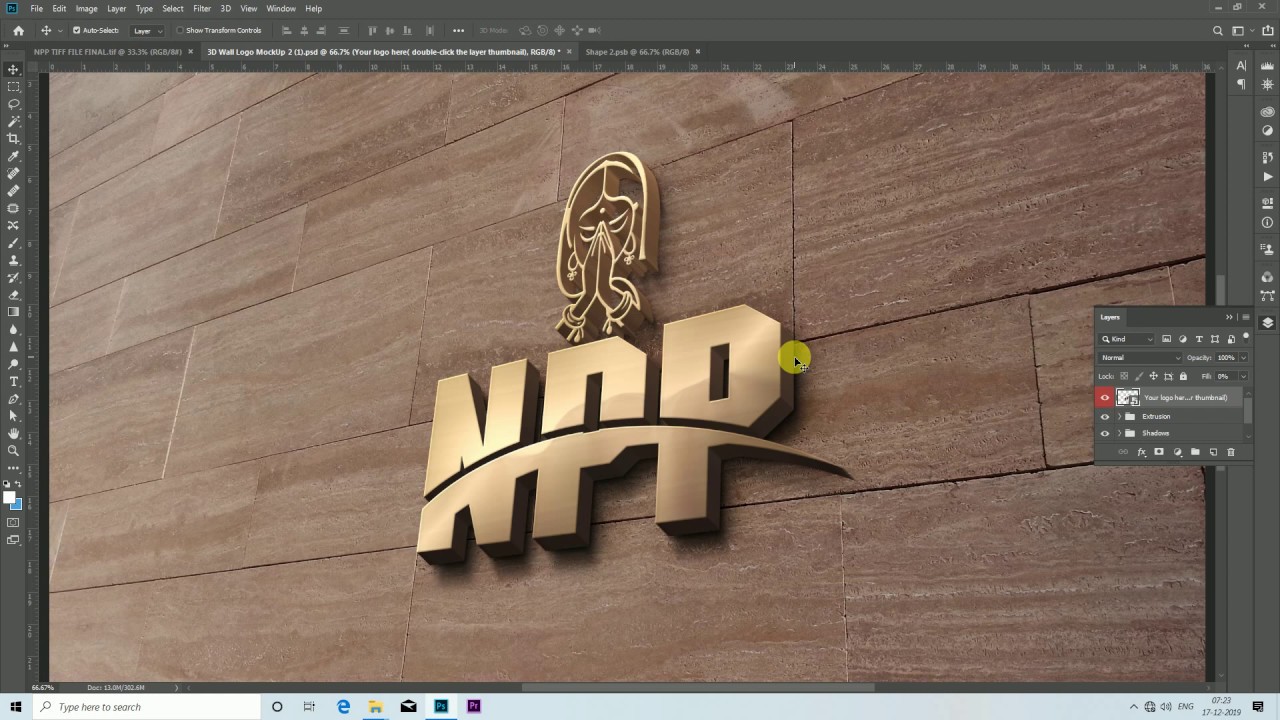This screenshot has width=1280, height=720.
Task: Select the Eraser tool
Action: tap(13, 295)
